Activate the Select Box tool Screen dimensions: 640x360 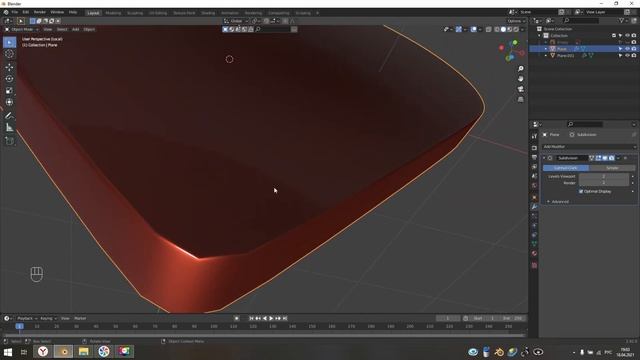pos(9,42)
